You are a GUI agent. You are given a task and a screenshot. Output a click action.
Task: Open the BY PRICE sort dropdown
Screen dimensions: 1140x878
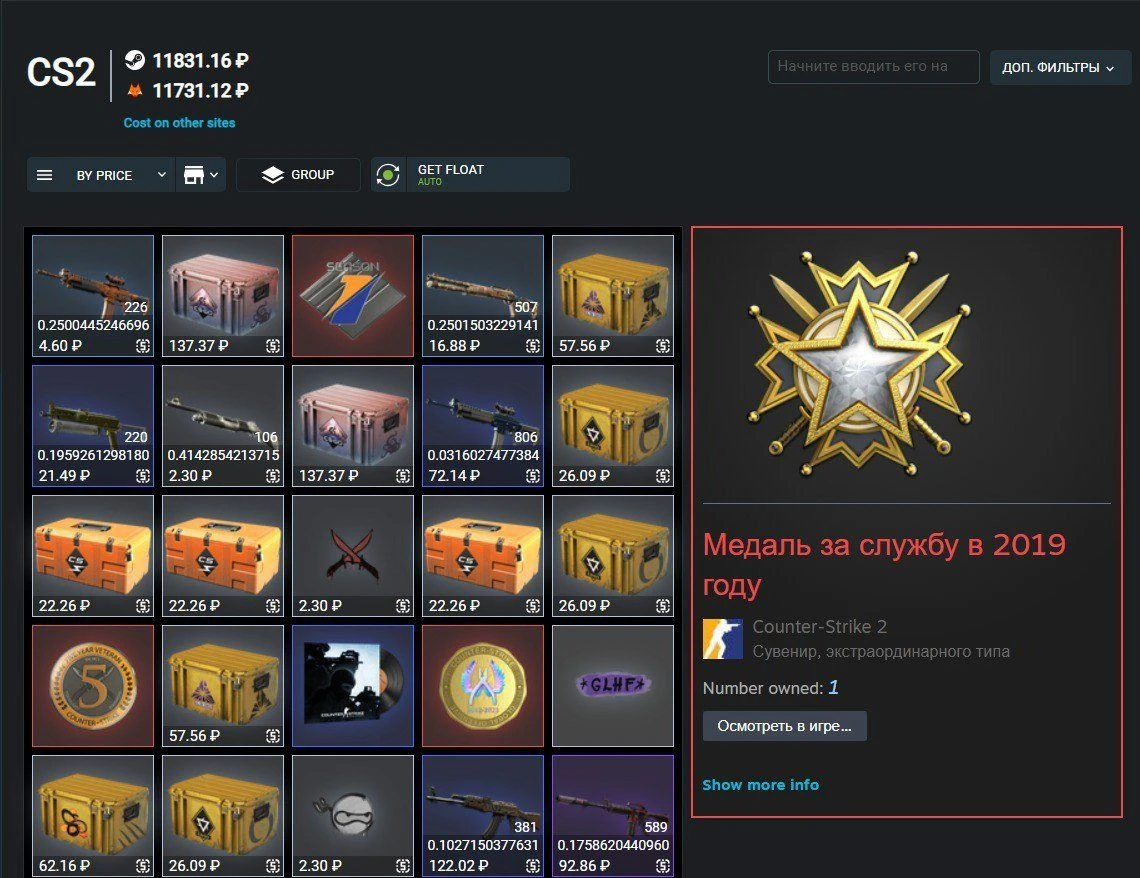tap(121, 175)
